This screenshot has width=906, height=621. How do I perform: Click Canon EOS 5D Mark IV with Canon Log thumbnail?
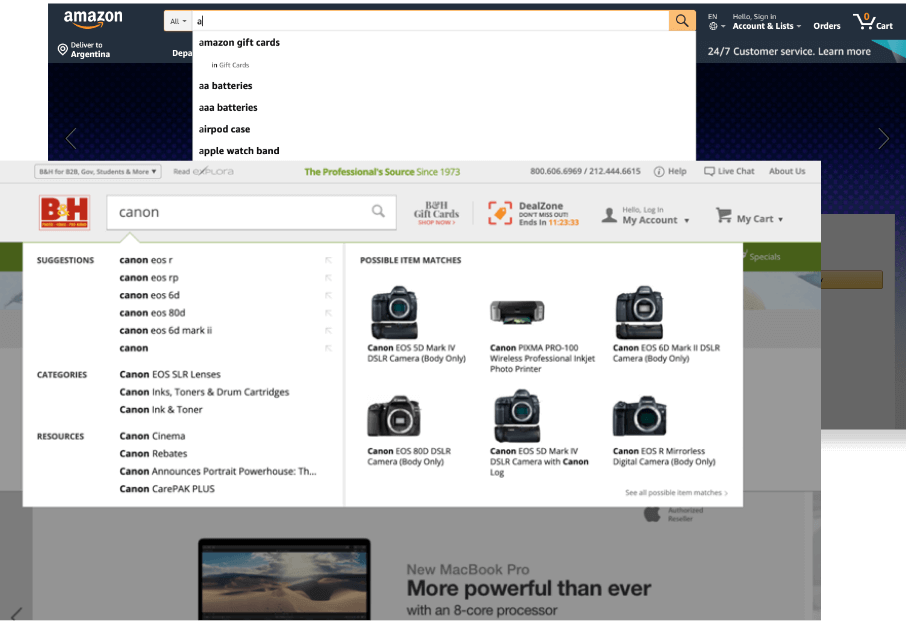point(517,416)
